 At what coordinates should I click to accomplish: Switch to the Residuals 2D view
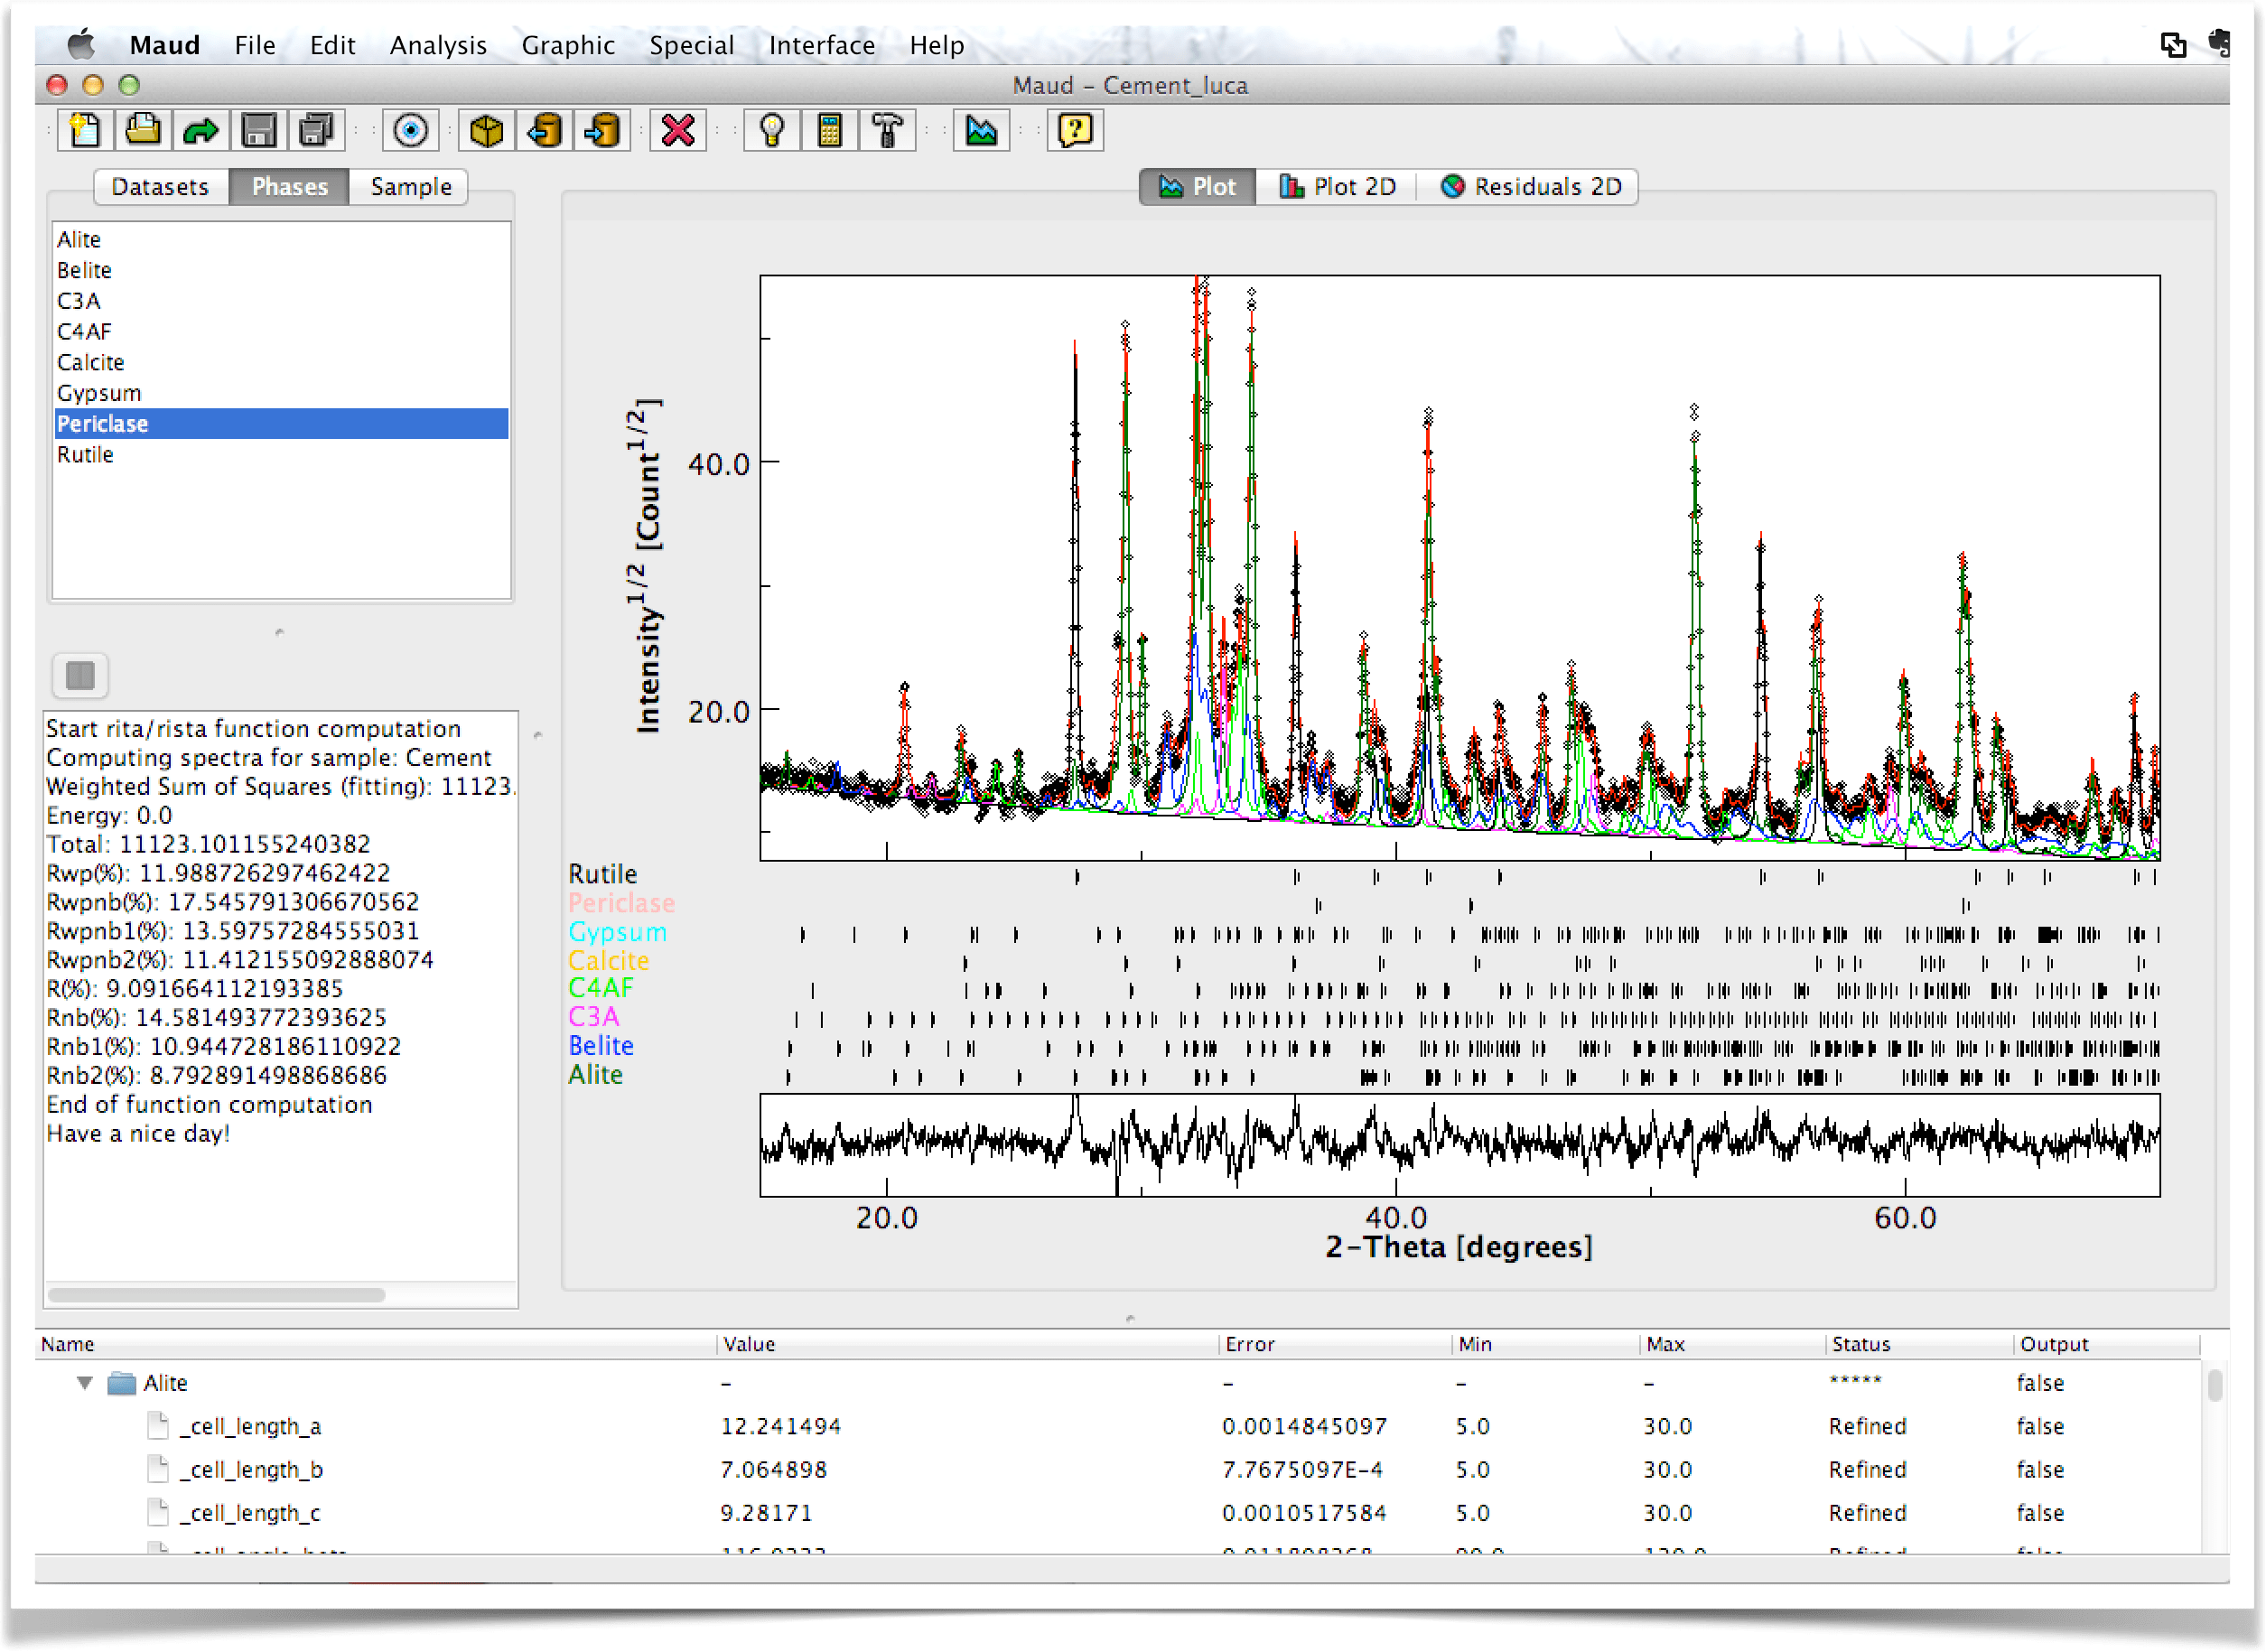[1529, 186]
